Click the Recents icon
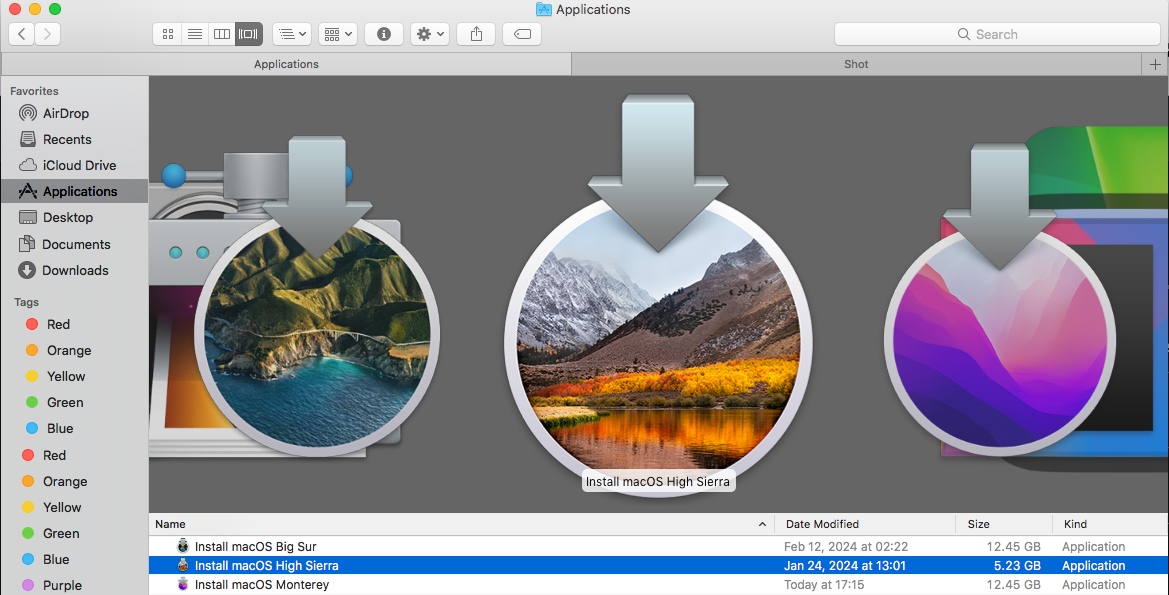The height and width of the screenshot is (595, 1169). pos(28,139)
